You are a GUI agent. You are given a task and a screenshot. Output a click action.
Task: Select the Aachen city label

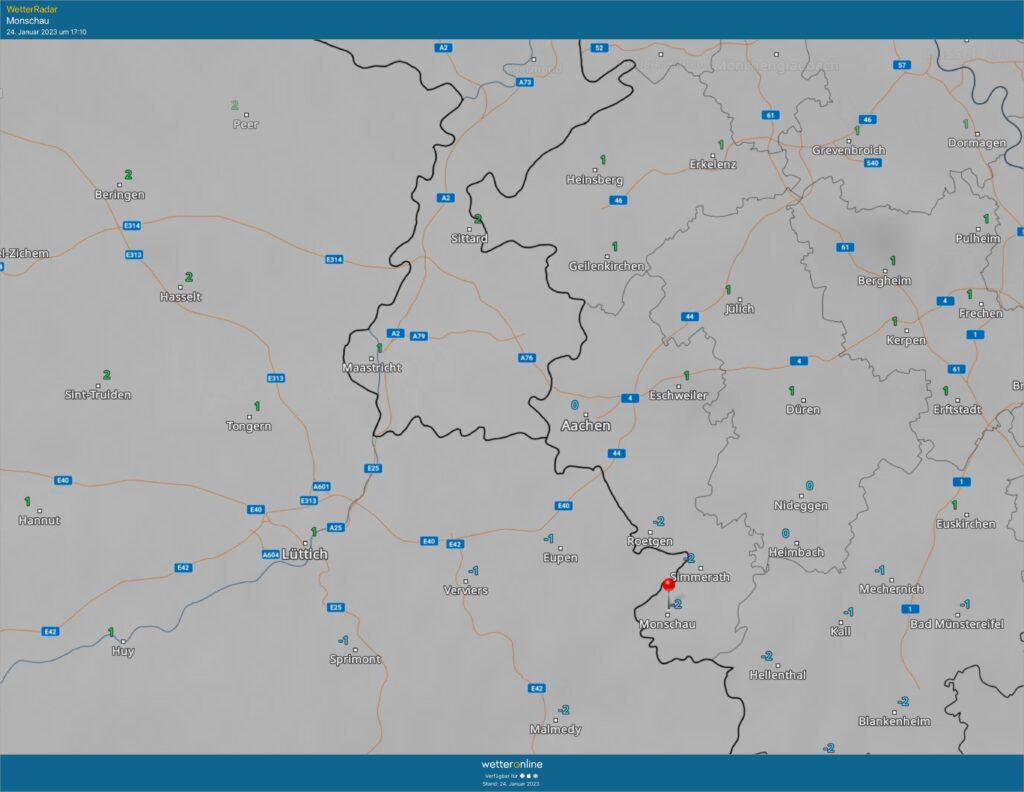pos(586,426)
